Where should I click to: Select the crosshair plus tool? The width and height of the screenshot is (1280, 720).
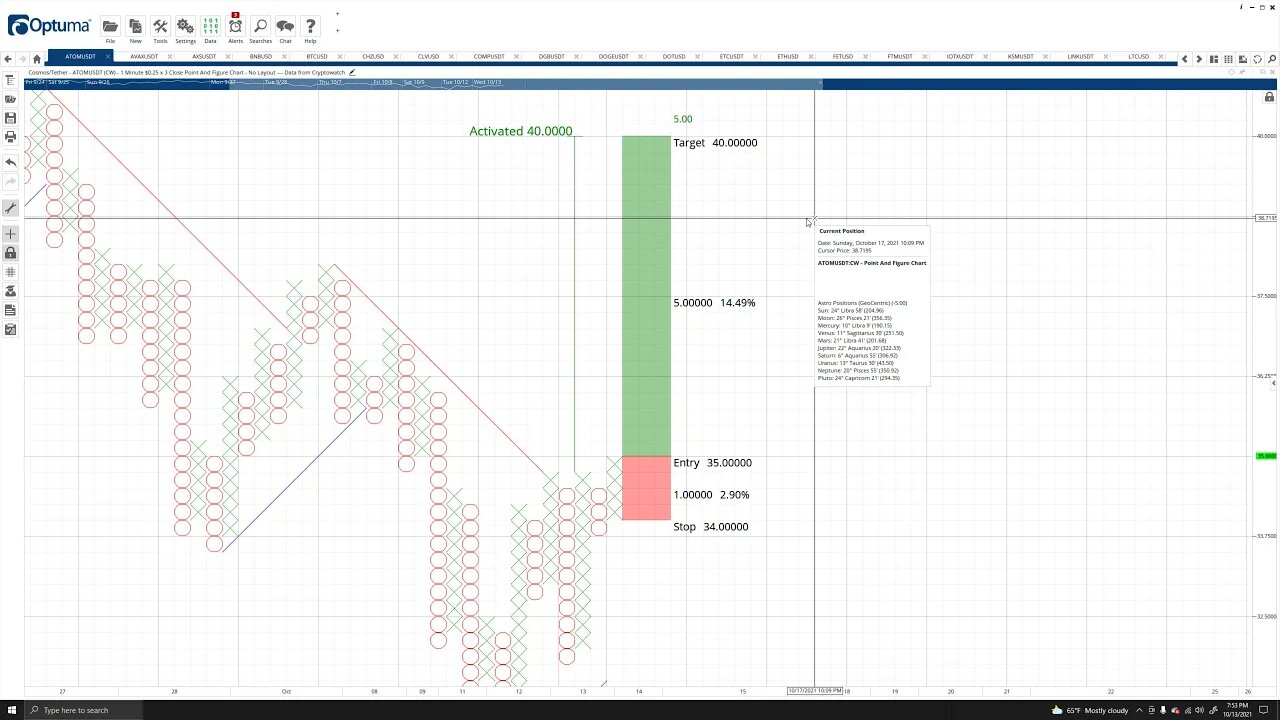pyautogui.click(x=10, y=234)
